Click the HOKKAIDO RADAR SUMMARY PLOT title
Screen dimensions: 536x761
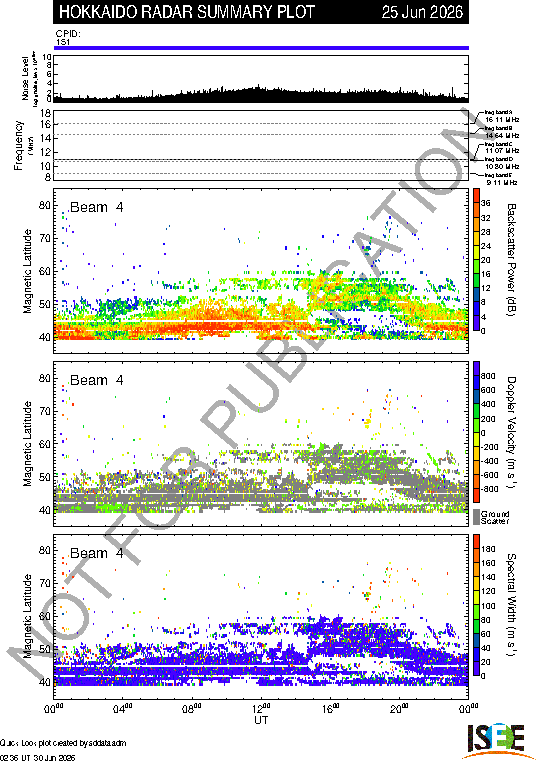pyautogui.click(x=187, y=12)
